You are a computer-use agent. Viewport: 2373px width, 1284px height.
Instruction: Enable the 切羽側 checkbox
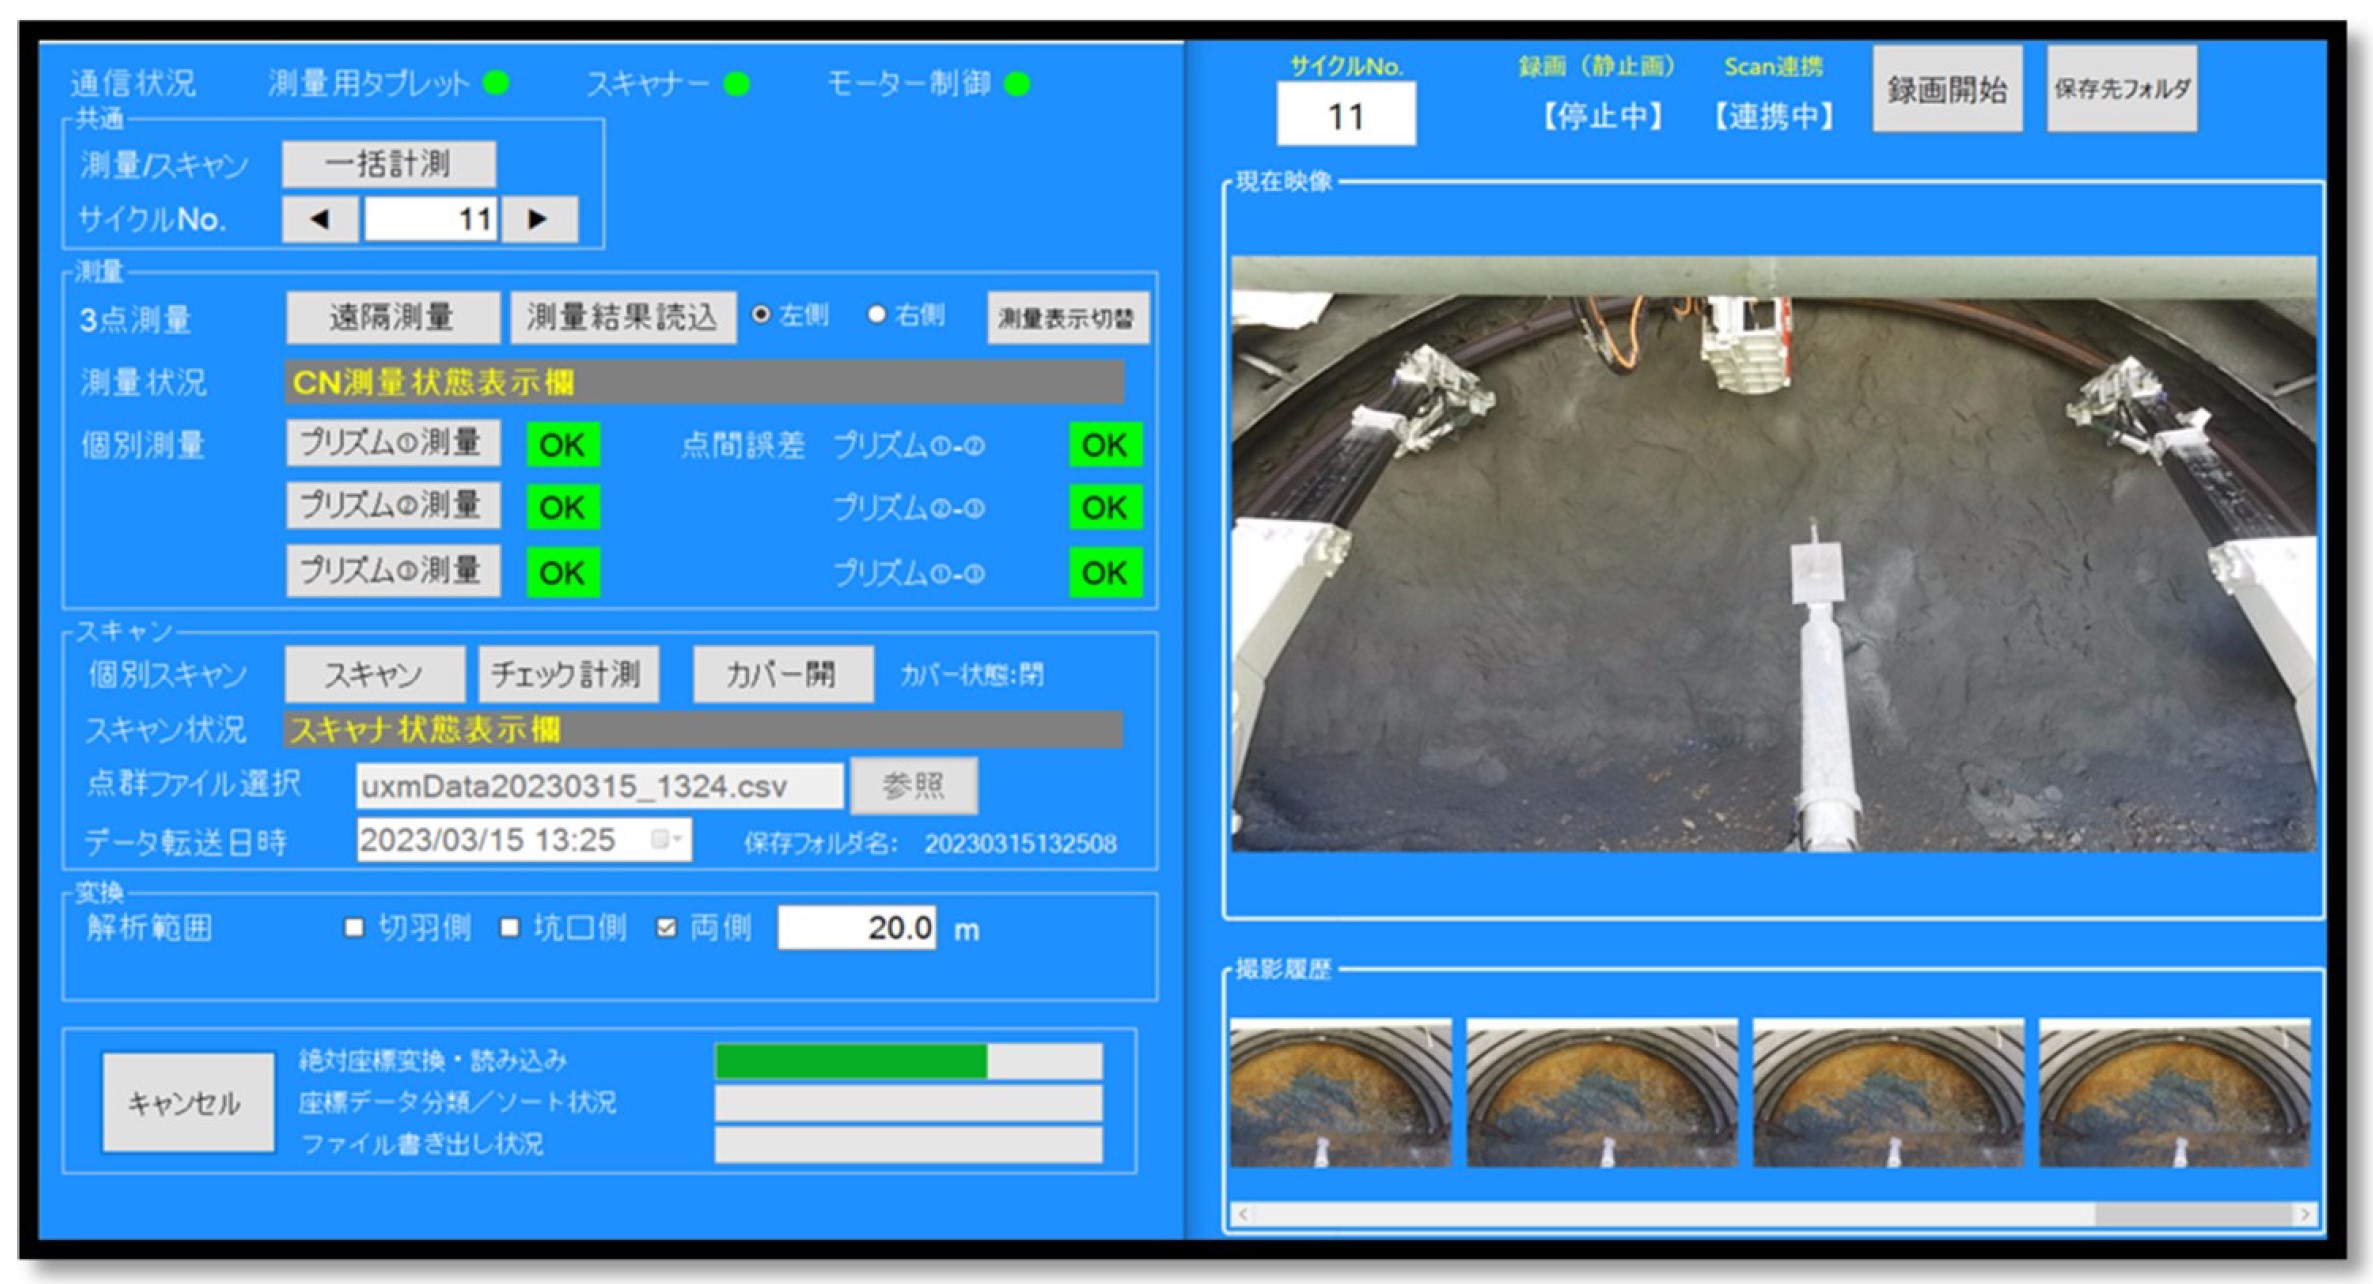pyautogui.click(x=352, y=928)
